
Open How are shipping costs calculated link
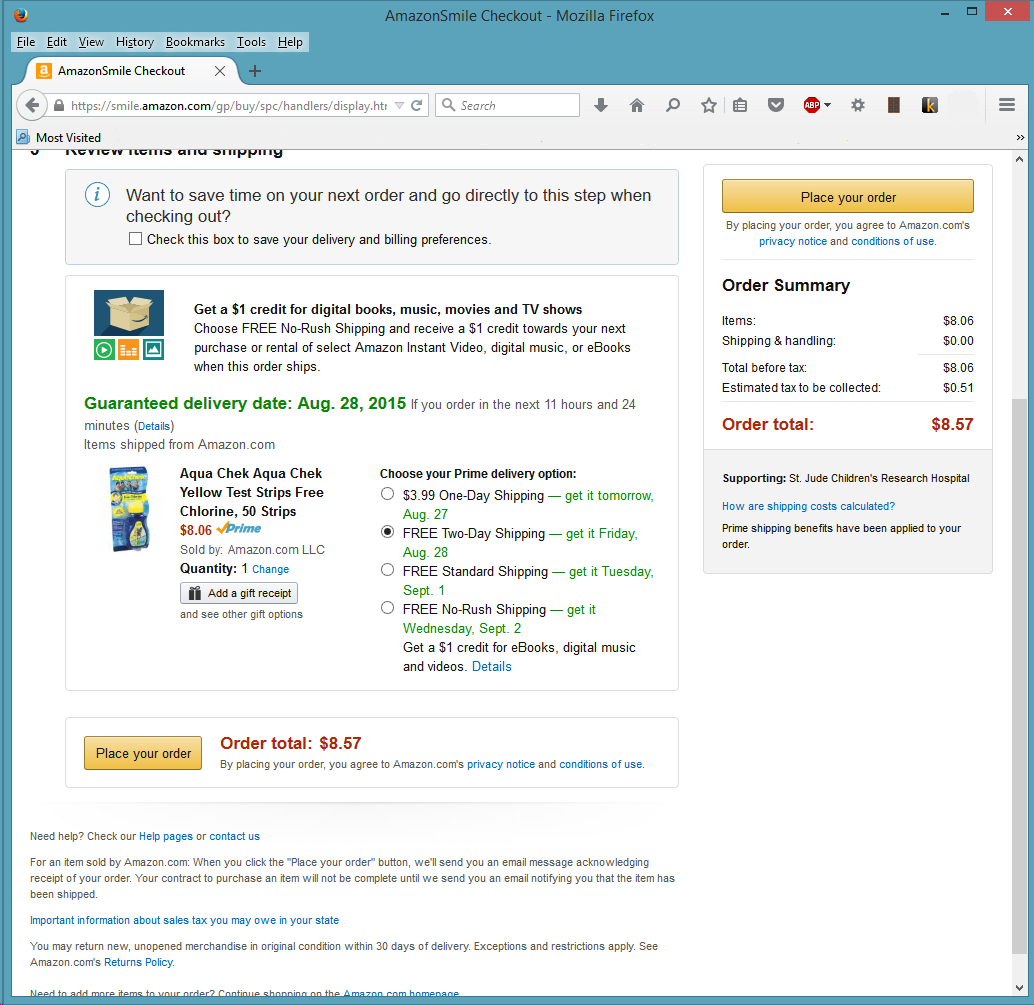click(x=808, y=506)
